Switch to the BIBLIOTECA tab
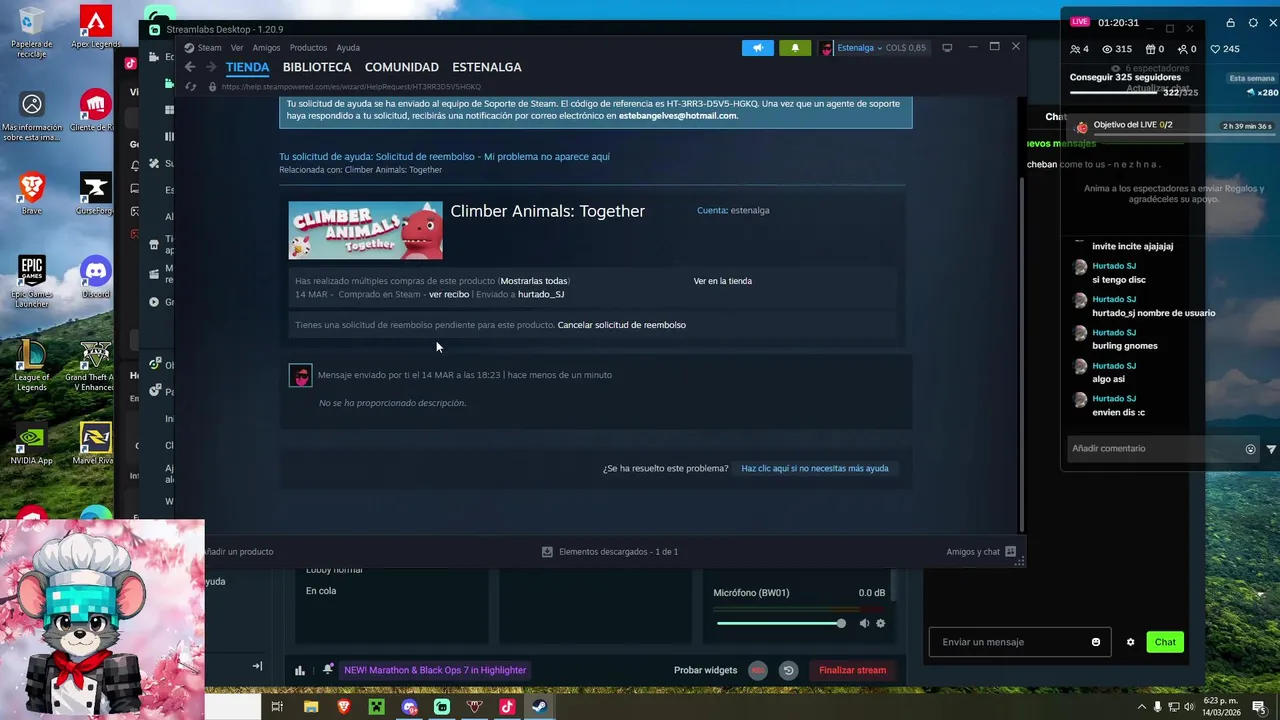This screenshot has height=720, width=1280. click(317, 67)
